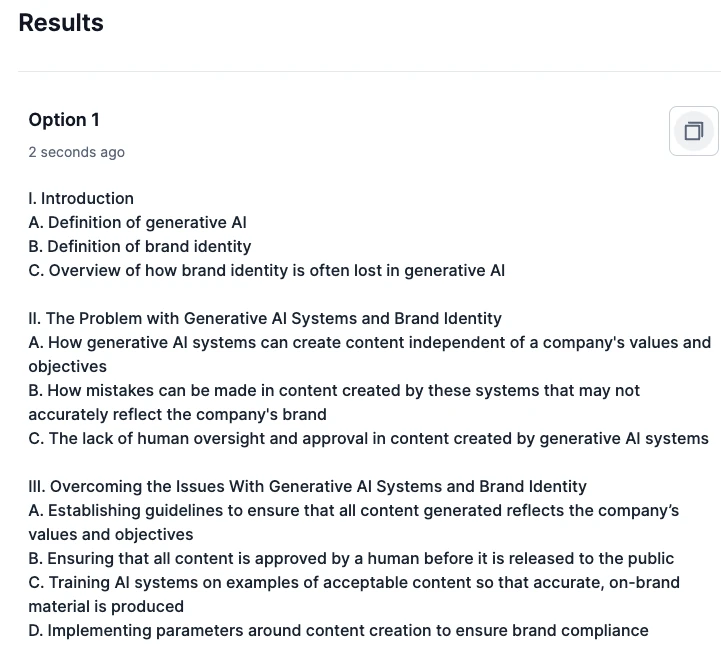Click 'material is produced' continuation text
721x669 pixels.
[x=106, y=606]
